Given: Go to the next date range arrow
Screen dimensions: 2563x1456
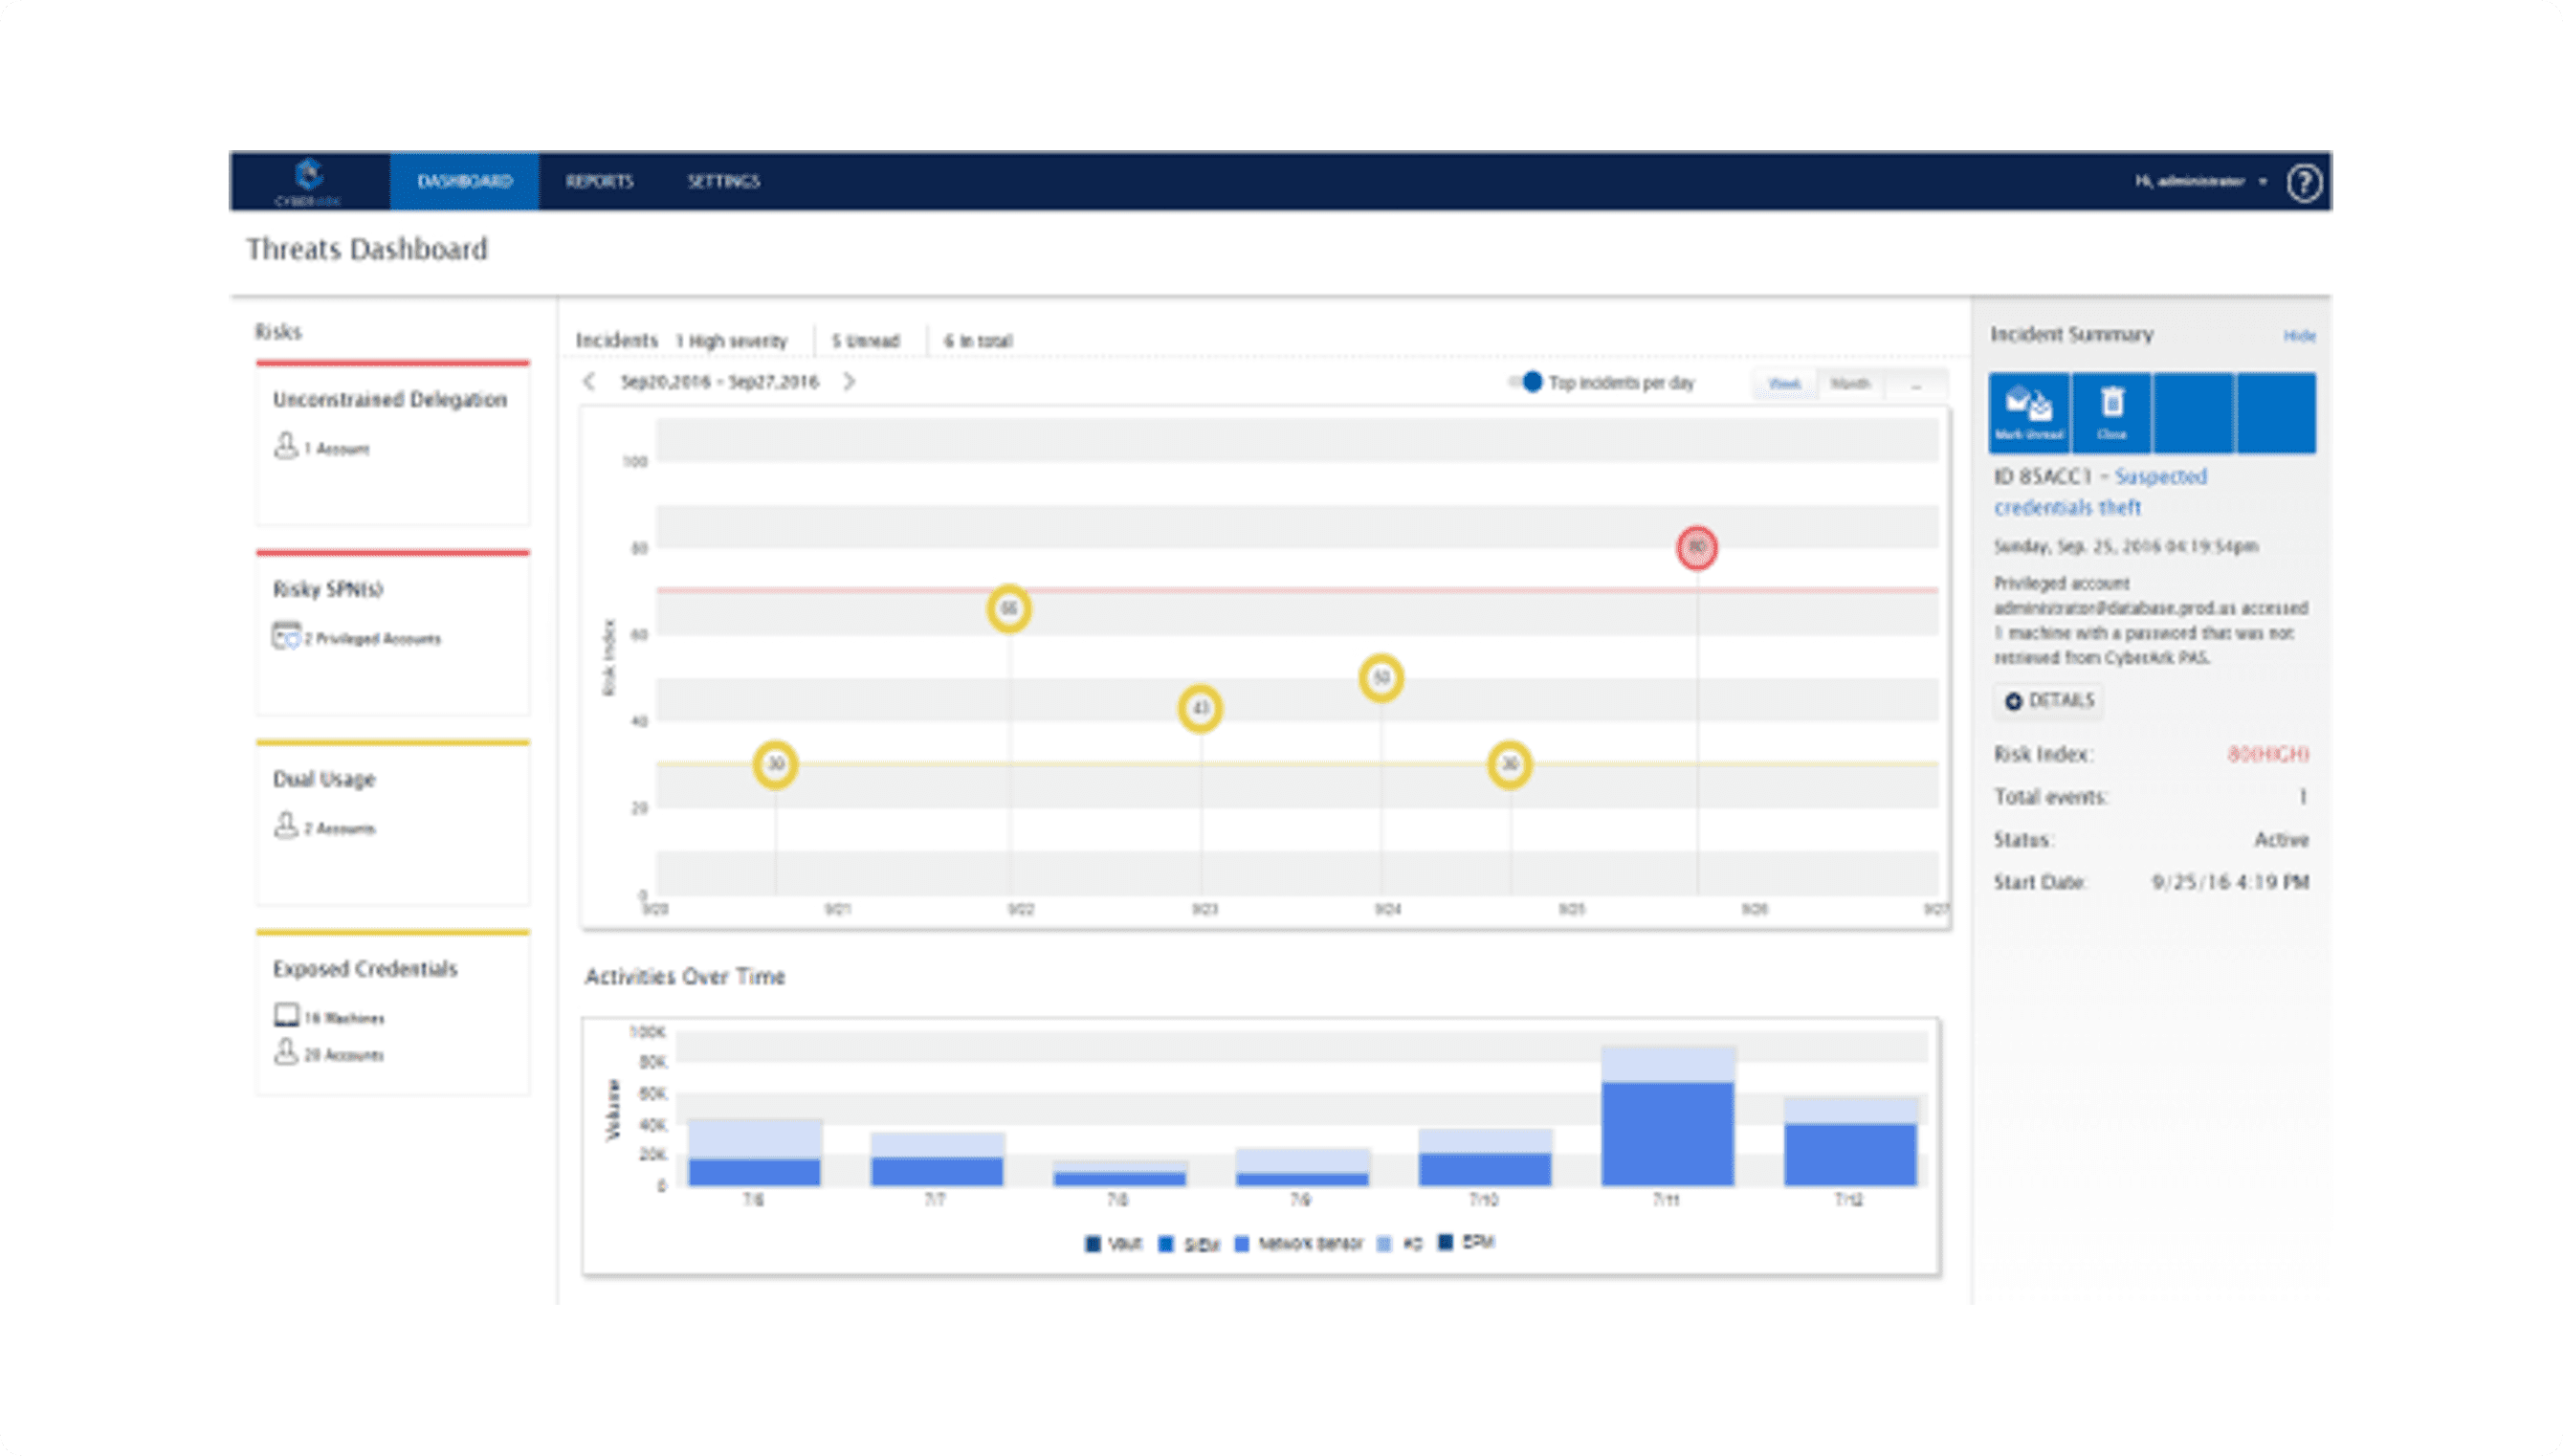Looking at the screenshot, I should [x=849, y=382].
